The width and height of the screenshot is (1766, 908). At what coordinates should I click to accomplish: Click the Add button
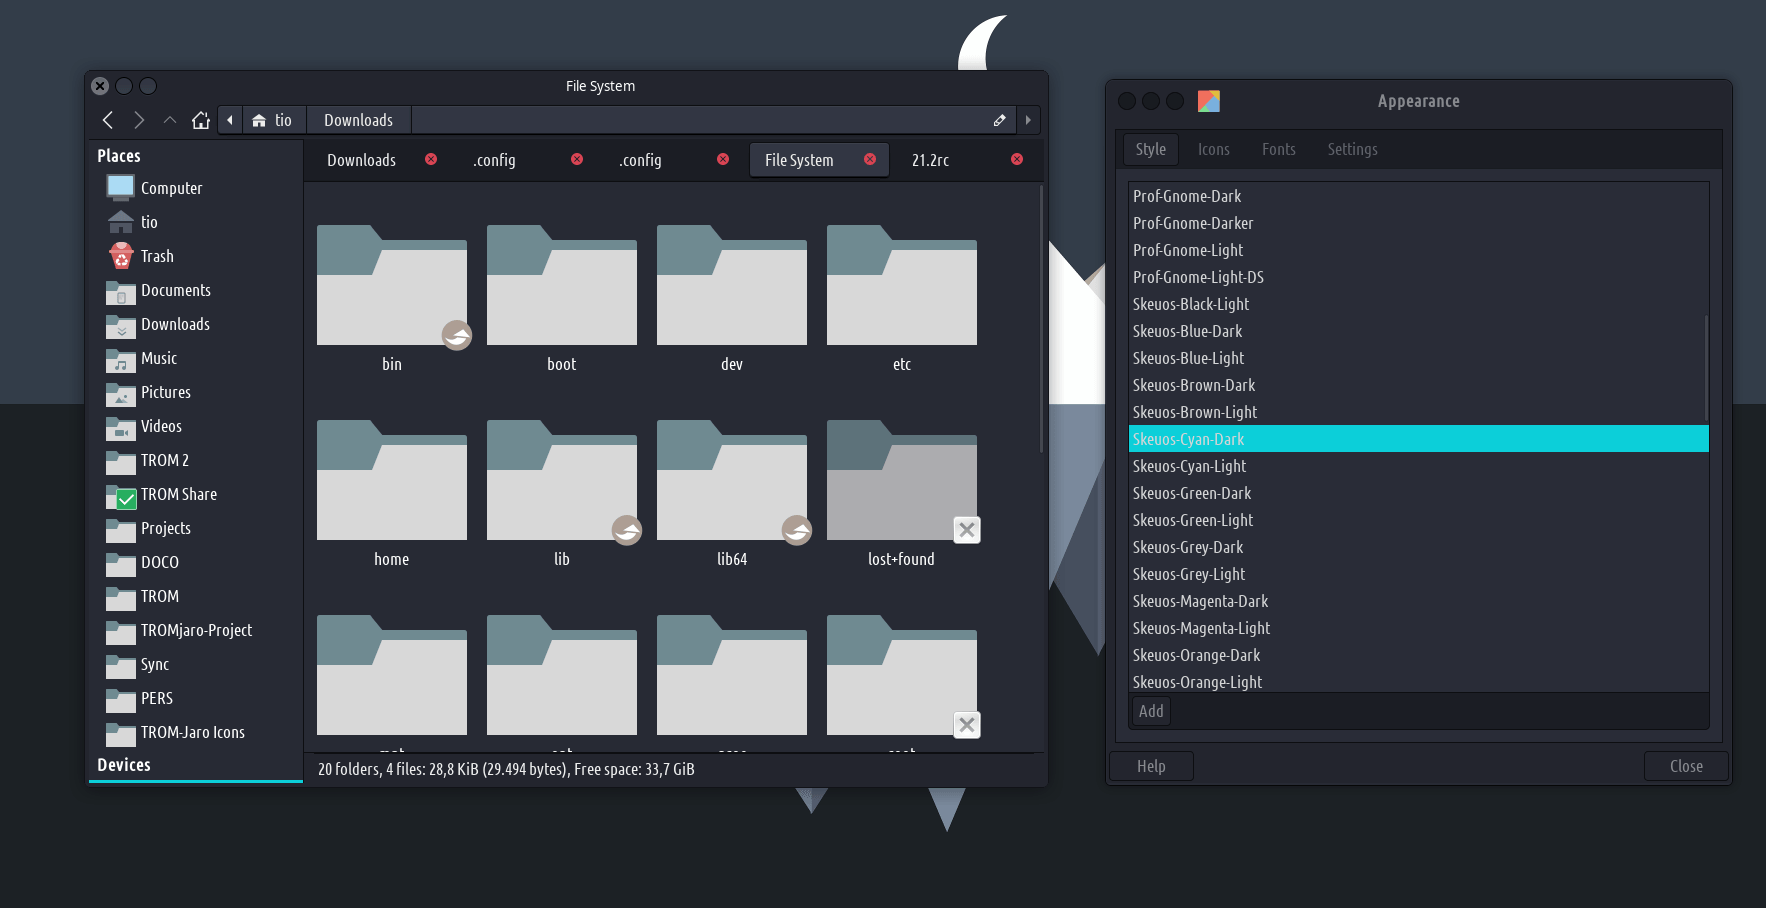(x=1151, y=711)
